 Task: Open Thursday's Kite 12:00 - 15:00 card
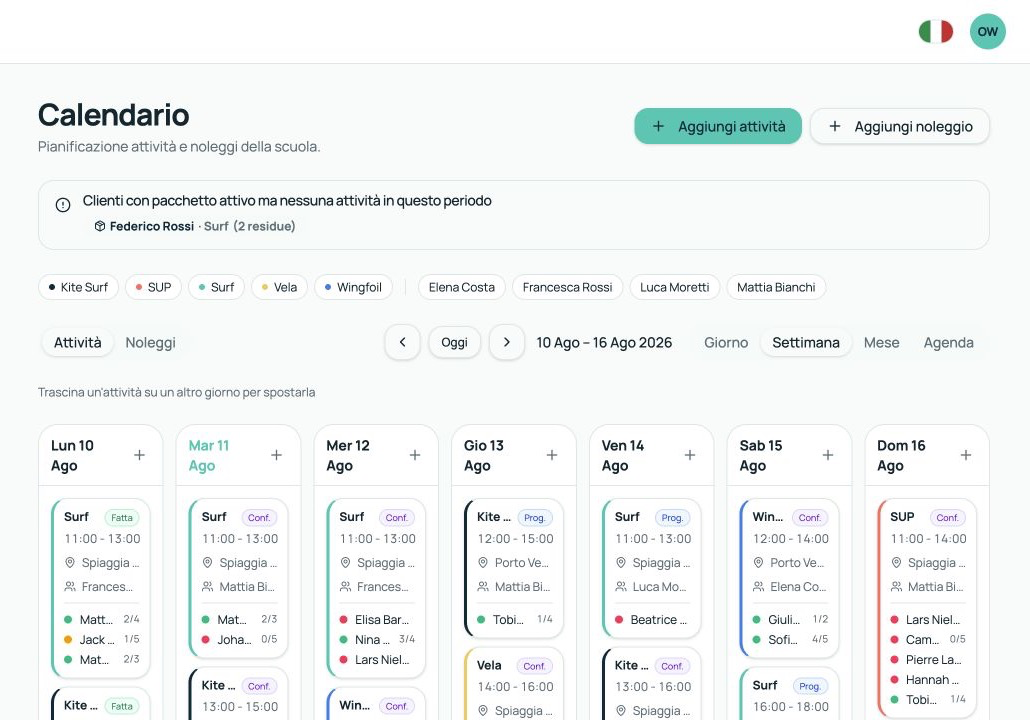514,568
